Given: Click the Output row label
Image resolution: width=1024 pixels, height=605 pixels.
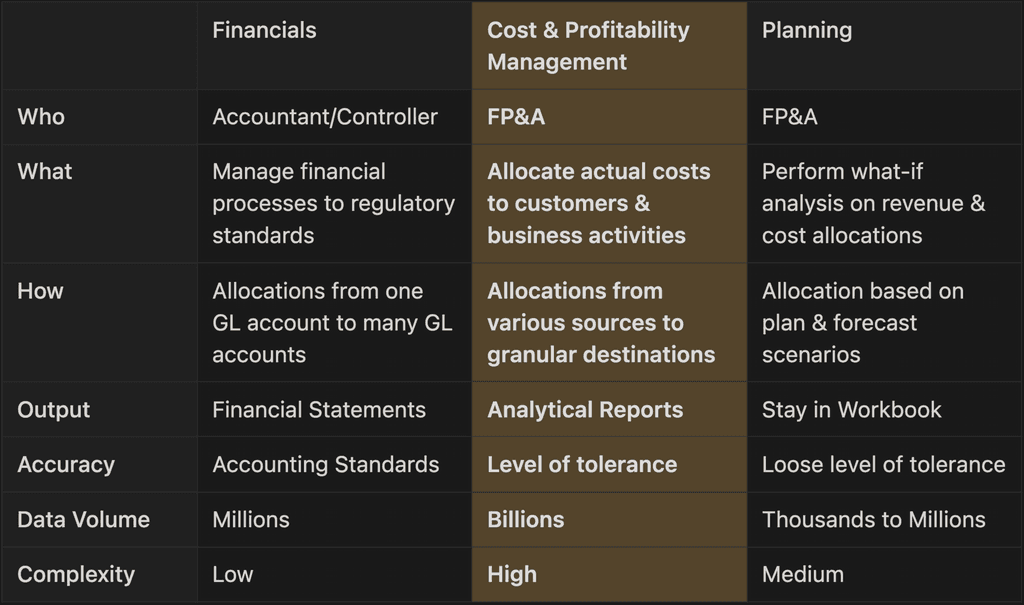Looking at the screenshot, I should pyautogui.click(x=54, y=410).
